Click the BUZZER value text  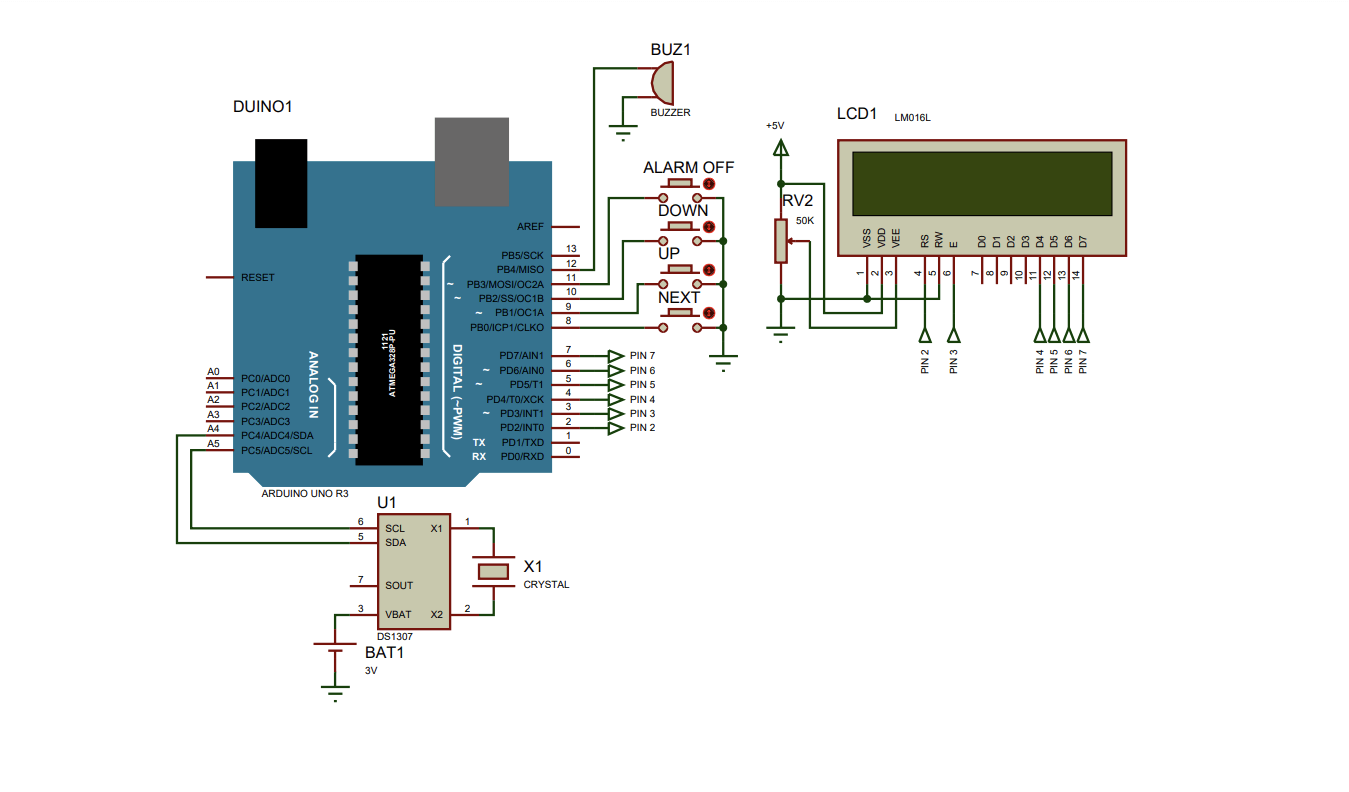coord(670,113)
